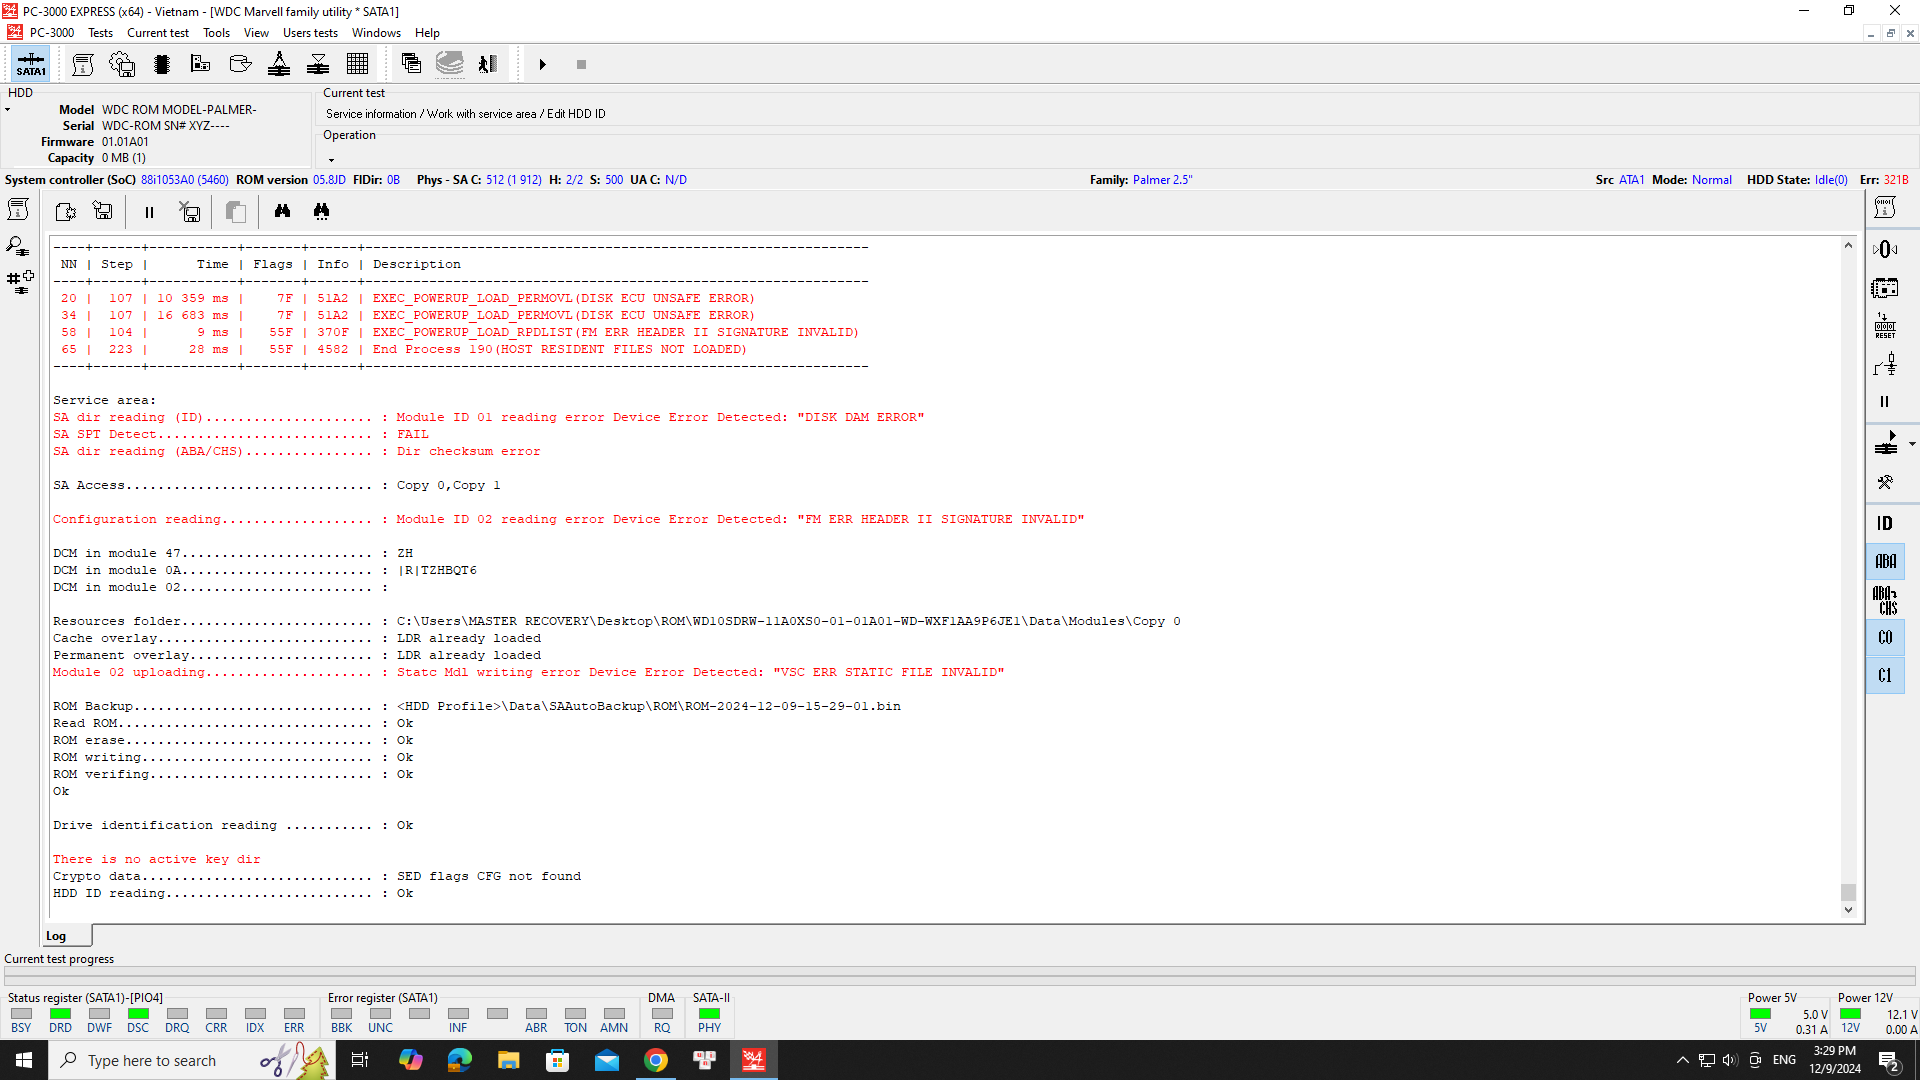
Task: Toggle the ABA access button
Action: click(1885, 561)
